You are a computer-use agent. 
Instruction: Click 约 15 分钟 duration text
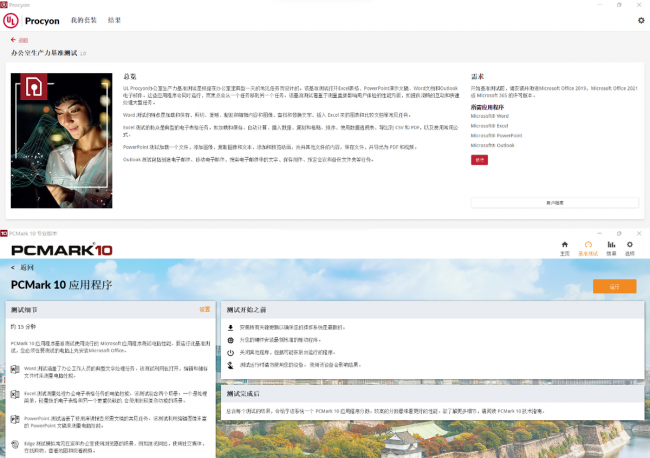[23, 327]
